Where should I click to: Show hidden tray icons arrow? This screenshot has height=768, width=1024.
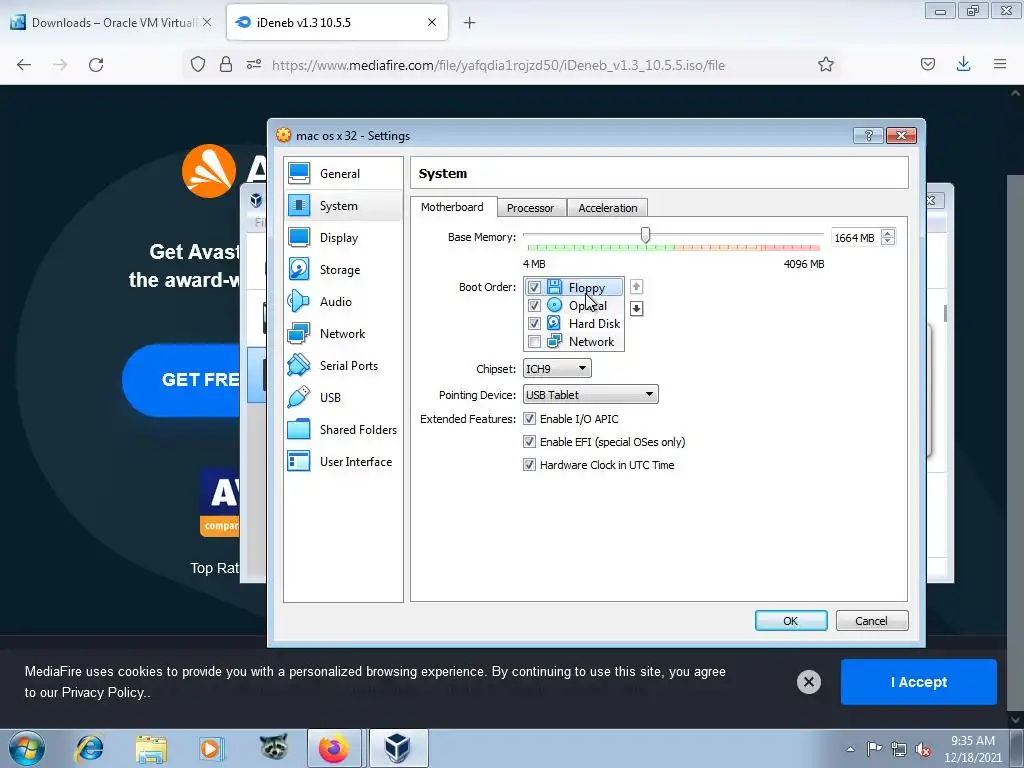pyautogui.click(x=850, y=749)
